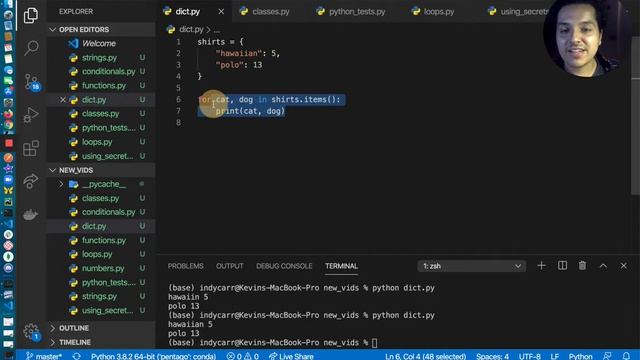Viewport: 640px width, 360px height.
Task: Open the Manage gear menu
Action: click(x=31, y=331)
